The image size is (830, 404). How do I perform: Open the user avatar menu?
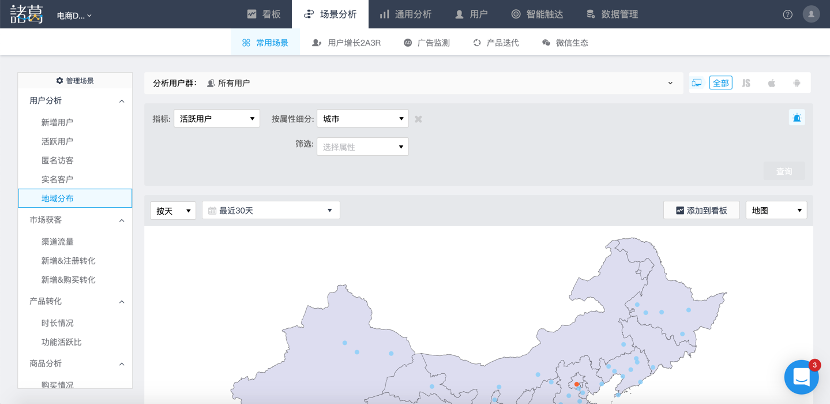click(811, 14)
